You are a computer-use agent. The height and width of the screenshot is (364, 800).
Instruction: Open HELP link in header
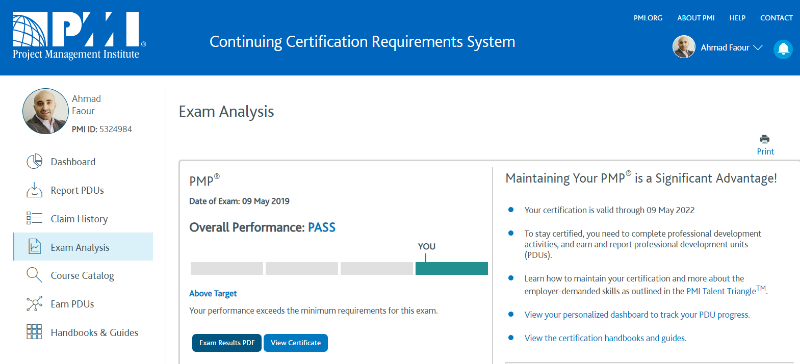(737, 18)
